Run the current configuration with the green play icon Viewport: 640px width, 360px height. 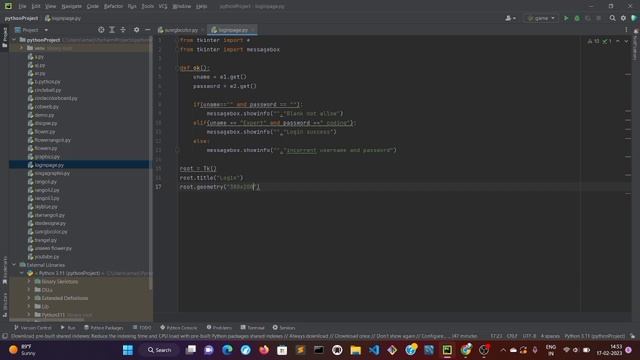[x=566, y=18]
